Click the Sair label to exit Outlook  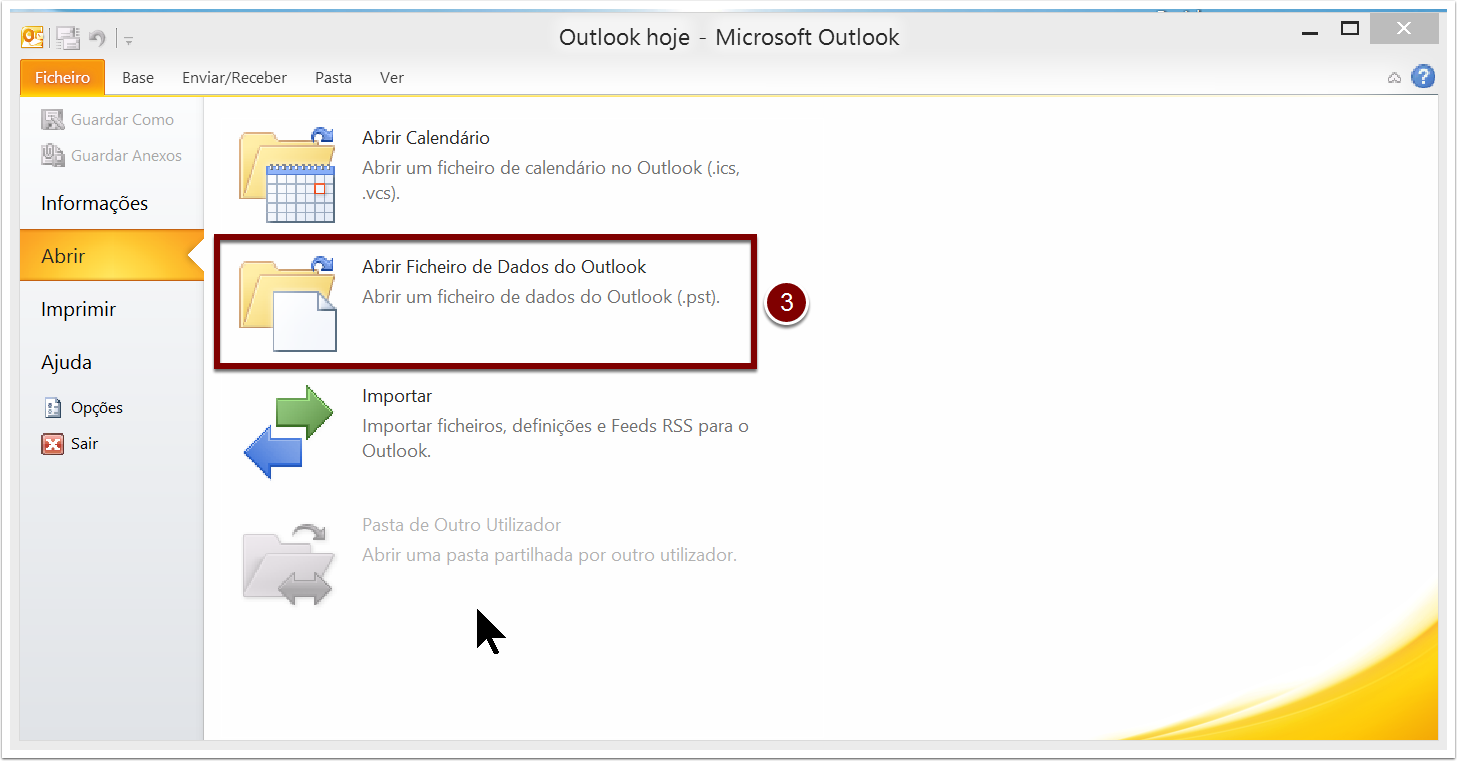tap(84, 444)
